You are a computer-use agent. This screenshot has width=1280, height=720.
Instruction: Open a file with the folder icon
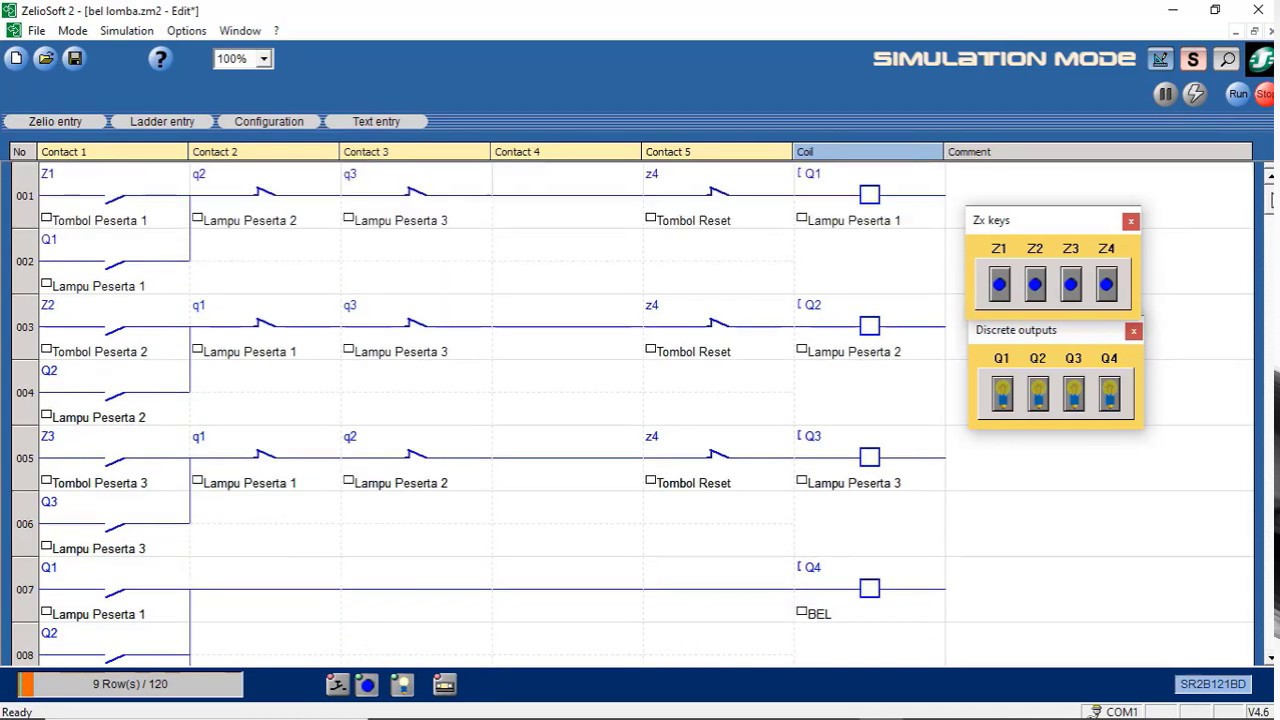[45, 59]
